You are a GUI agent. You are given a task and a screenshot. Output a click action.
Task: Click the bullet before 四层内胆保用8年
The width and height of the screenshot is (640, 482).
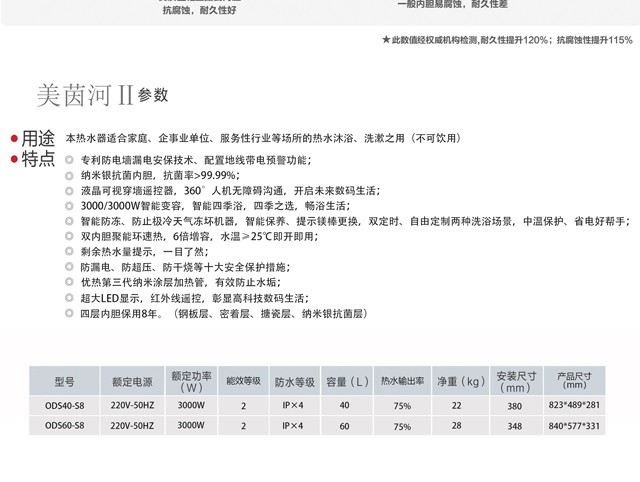[x=69, y=313]
